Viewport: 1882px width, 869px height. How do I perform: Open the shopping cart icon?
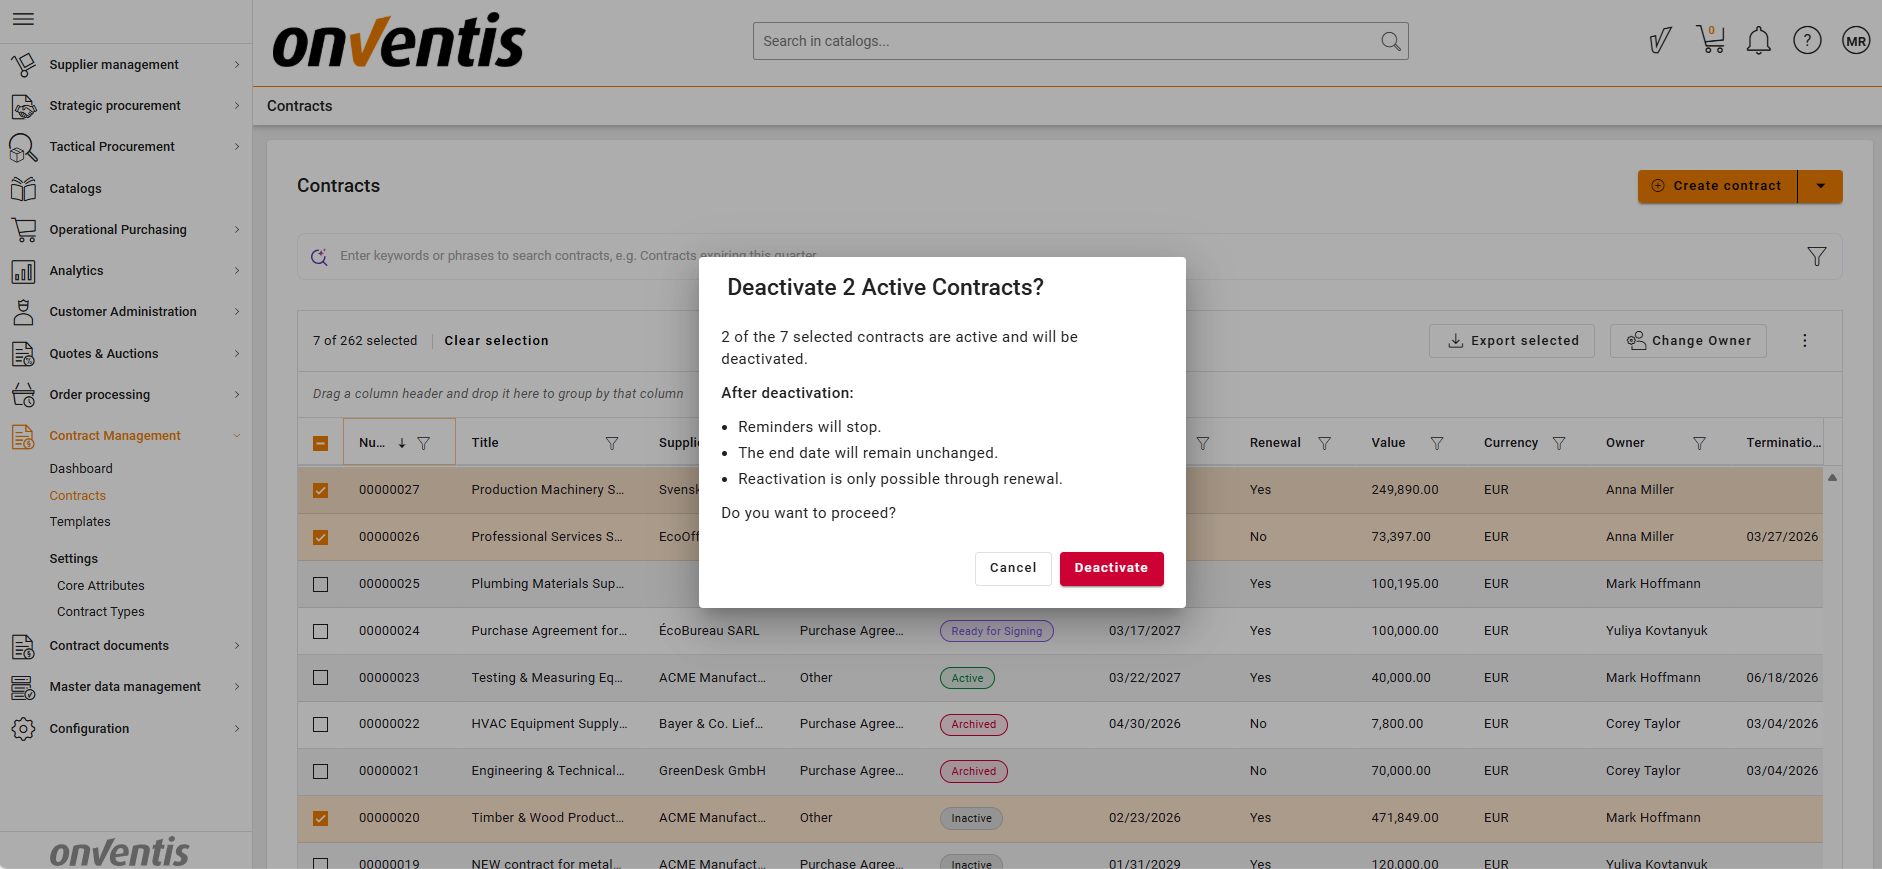[x=1710, y=41]
